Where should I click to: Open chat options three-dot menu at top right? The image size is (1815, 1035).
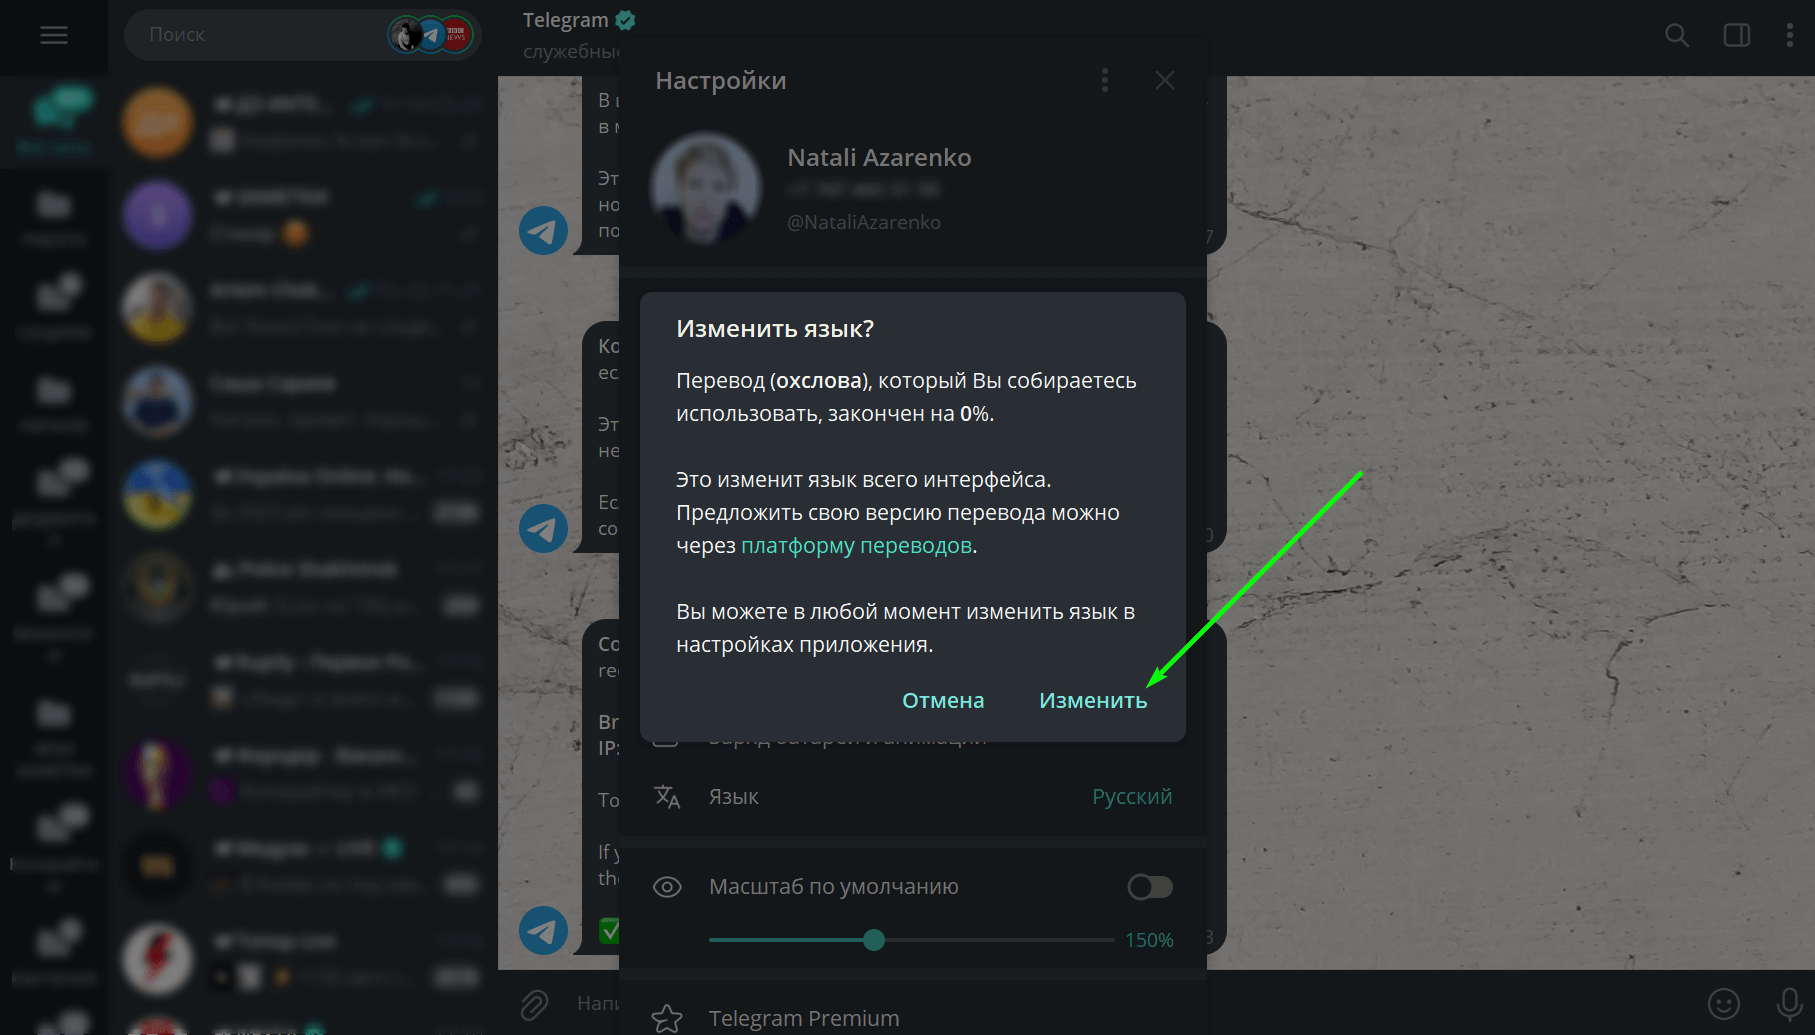(x=1789, y=36)
